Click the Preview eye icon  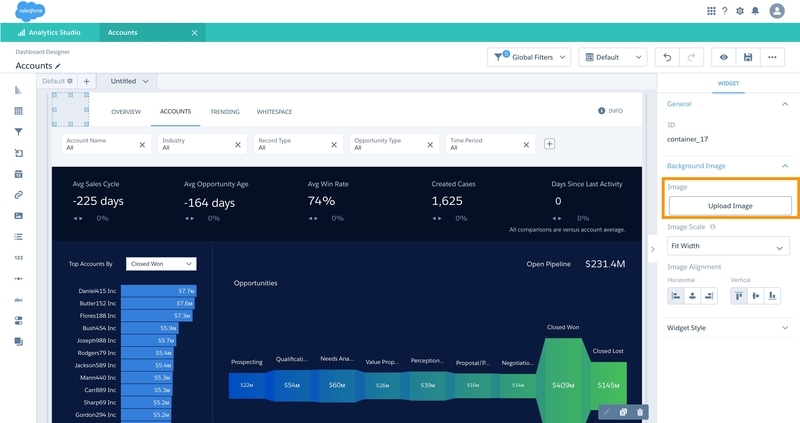(x=723, y=57)
